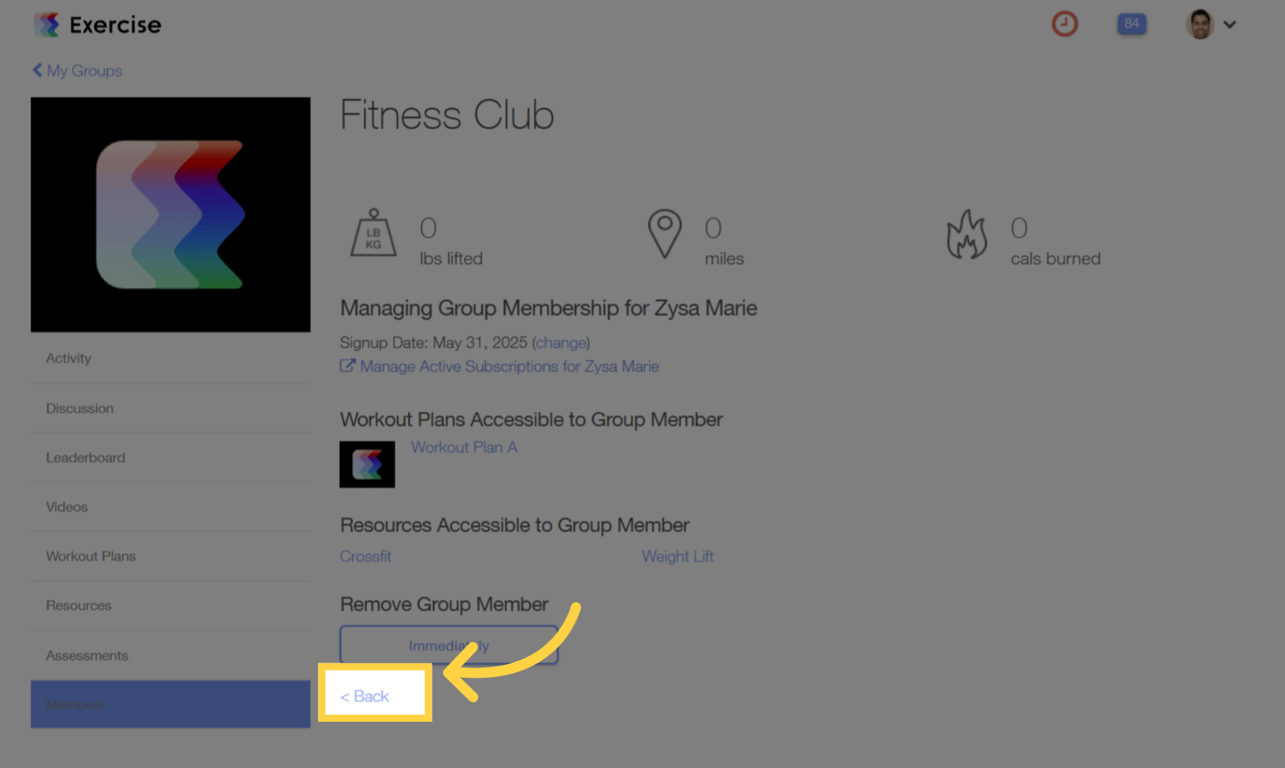Viewport: 1285px width, 768px height.
Task: Click the Workout Plan A thumbnail
Action: (367, 464)
